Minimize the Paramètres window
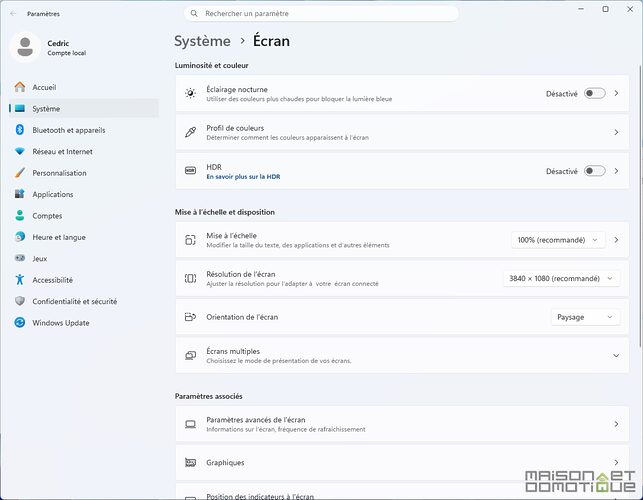643x500 pixels. pos(581,9)
